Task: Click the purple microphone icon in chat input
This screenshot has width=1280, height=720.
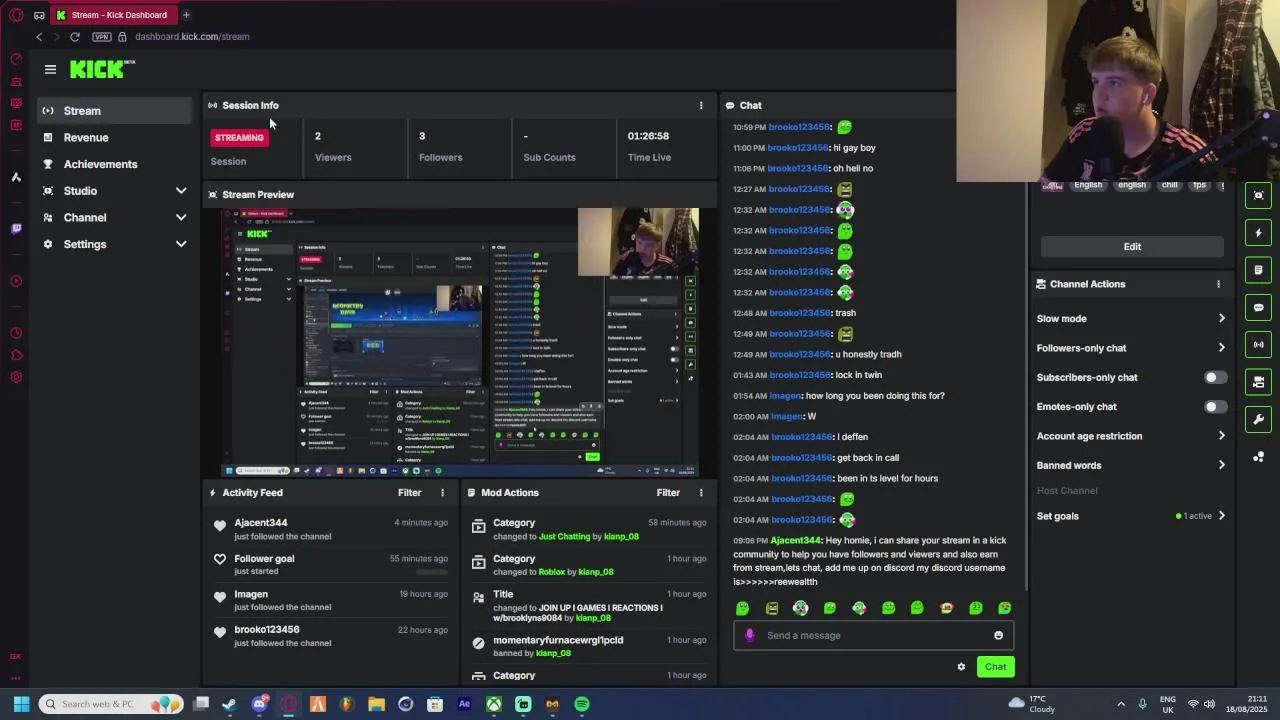Action: click(x=750, y=635)
